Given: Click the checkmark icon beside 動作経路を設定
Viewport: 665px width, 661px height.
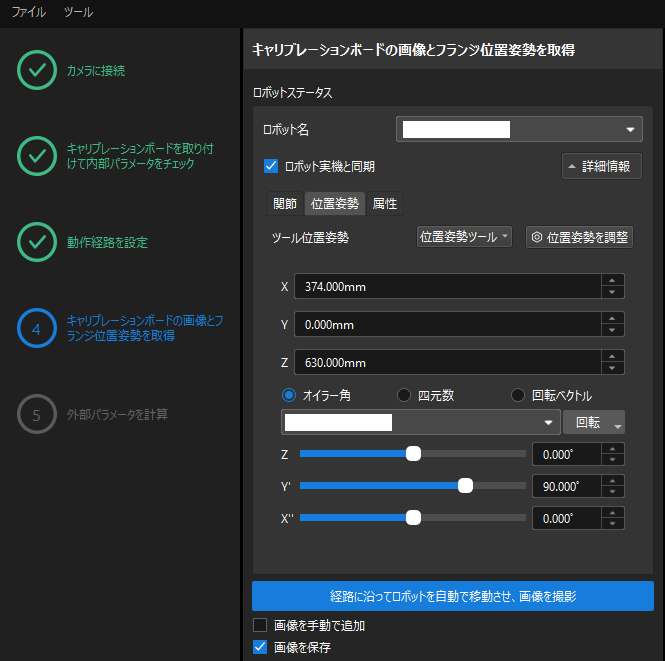Looking at the screenshot, I should coord(37,242).
